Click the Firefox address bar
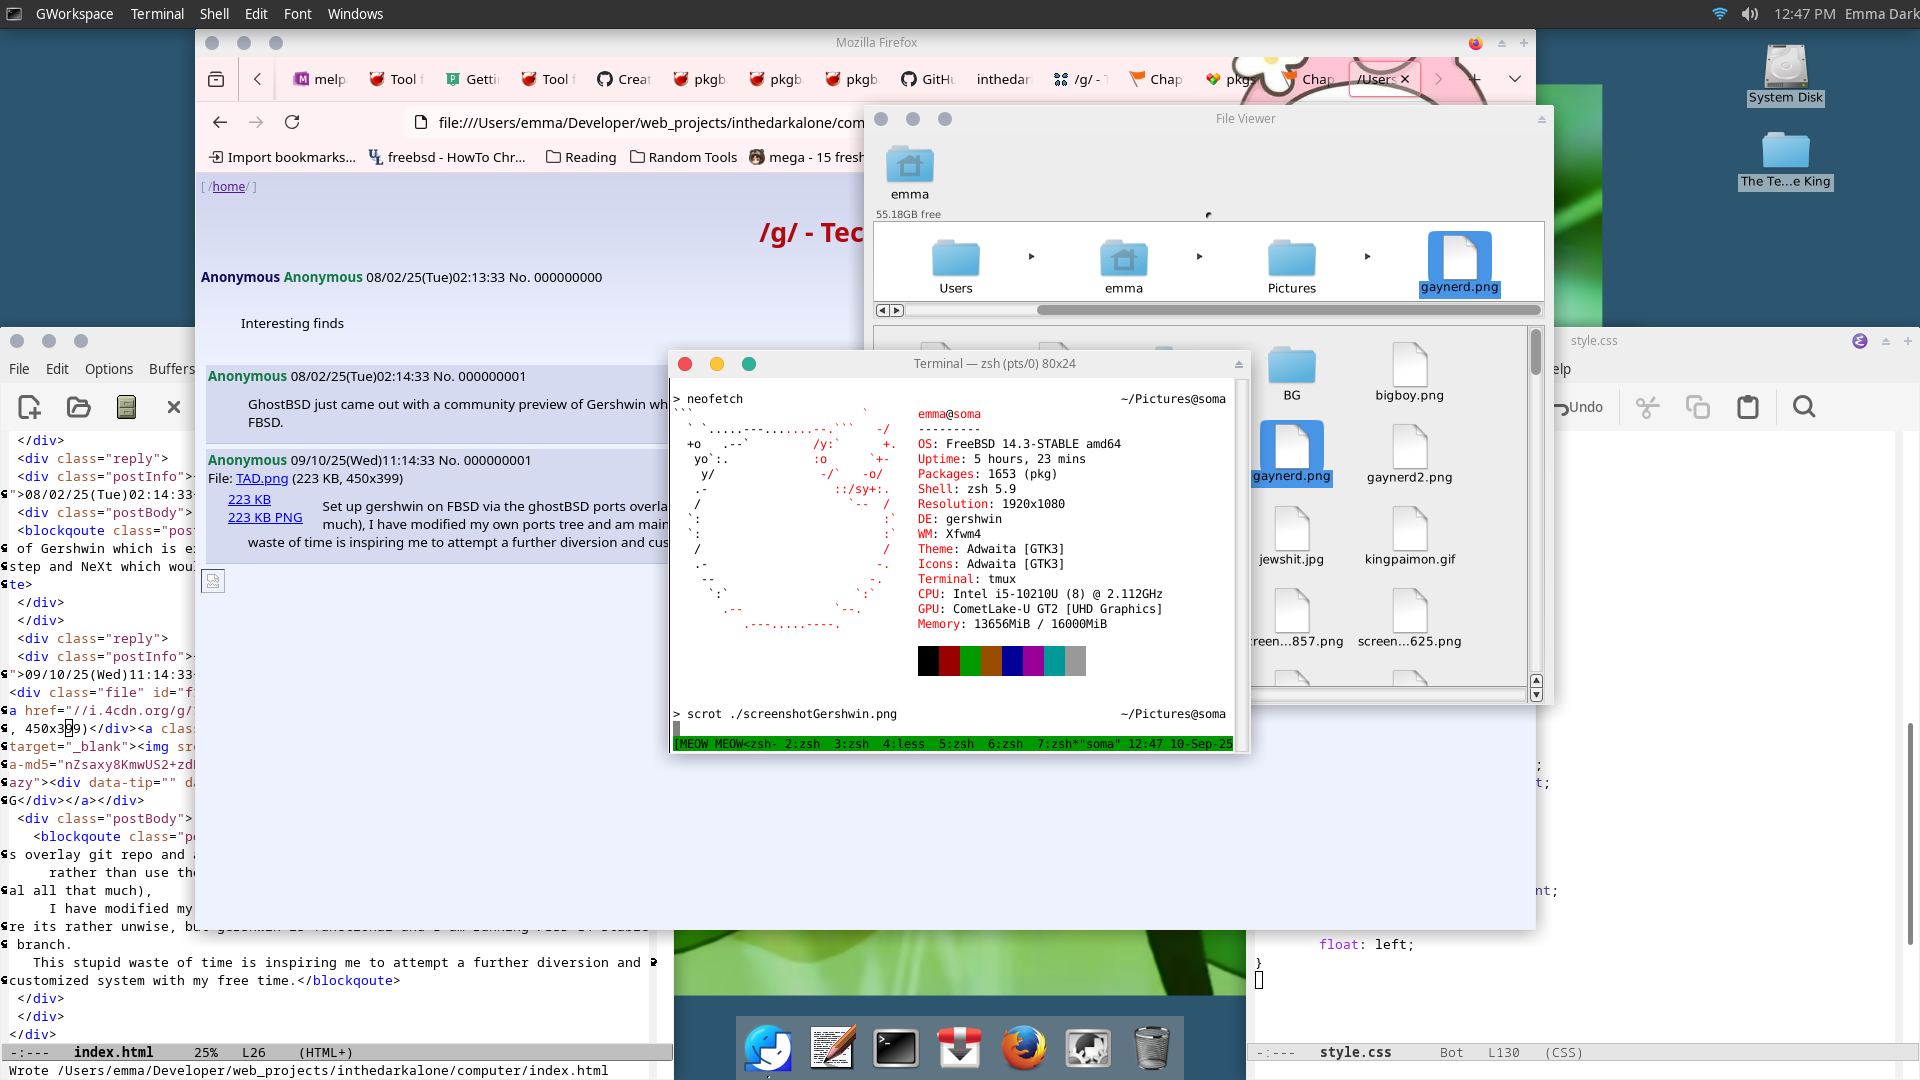The image size is (1920, 1080). click(640, 122)
